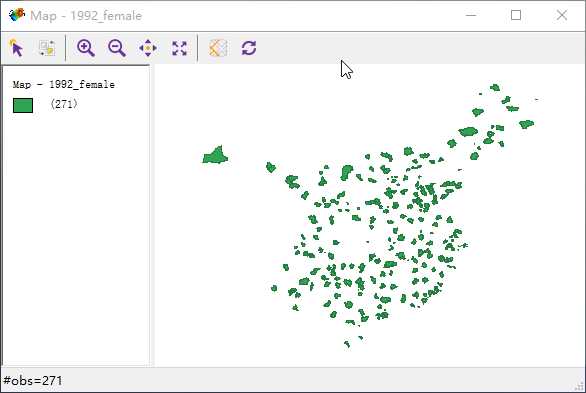The width and height of the screenshot is (586, 393).
Task: Open the Base Map icon
Action: (218, 48)
